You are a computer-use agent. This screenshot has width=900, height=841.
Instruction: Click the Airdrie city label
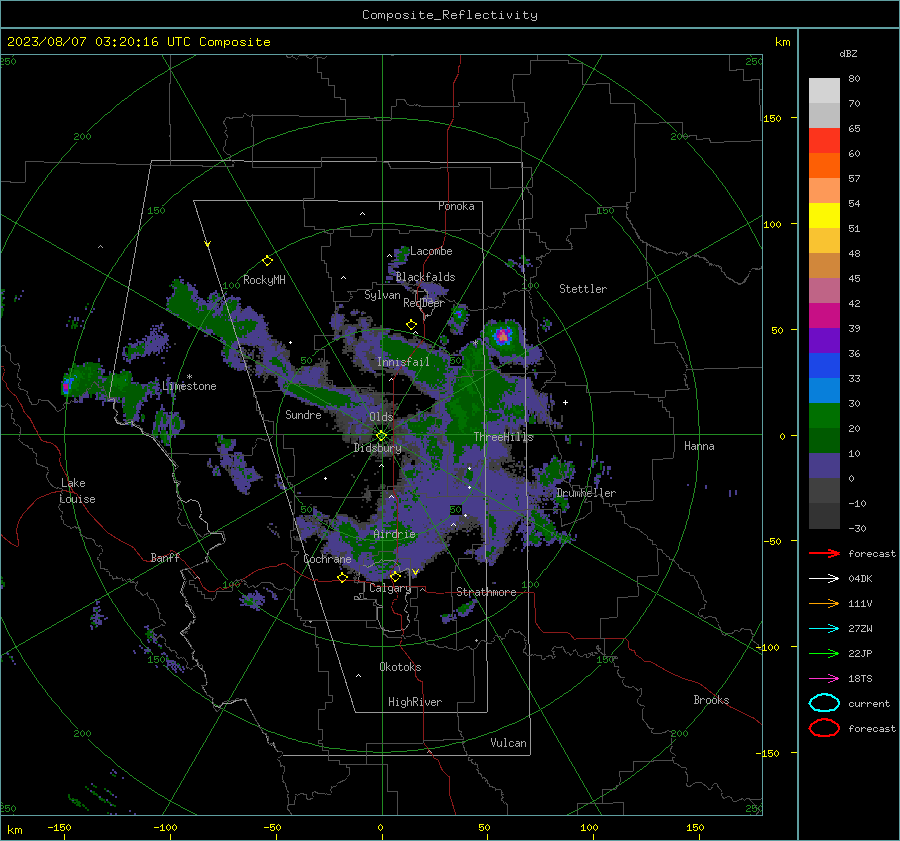click(394, 534)
